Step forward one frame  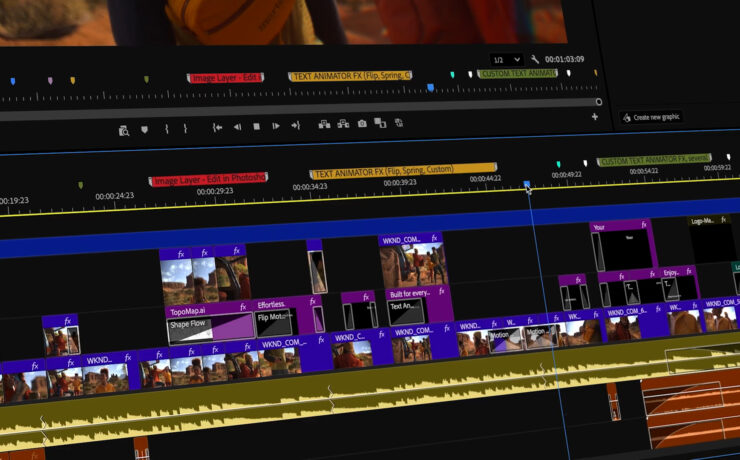click(x=276, y=126)
